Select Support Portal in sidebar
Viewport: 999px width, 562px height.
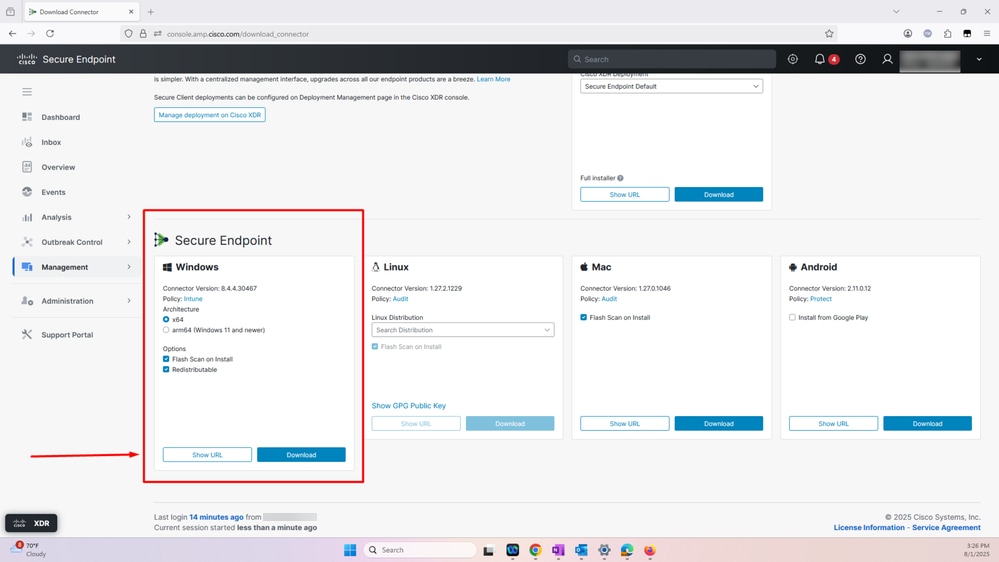(x=67, y=335)
